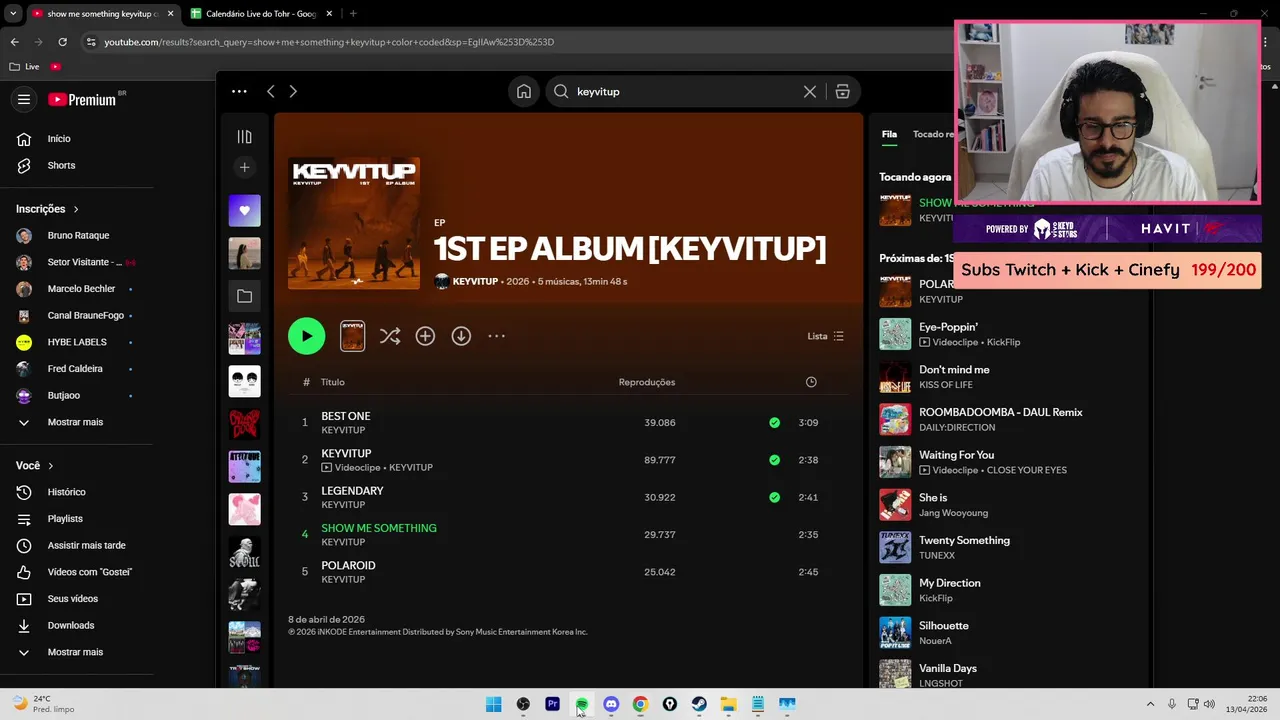The width and height of the screenshot is (1280, 720).
Task: Download the KEYVITUP EP
Action: [461, 336]
